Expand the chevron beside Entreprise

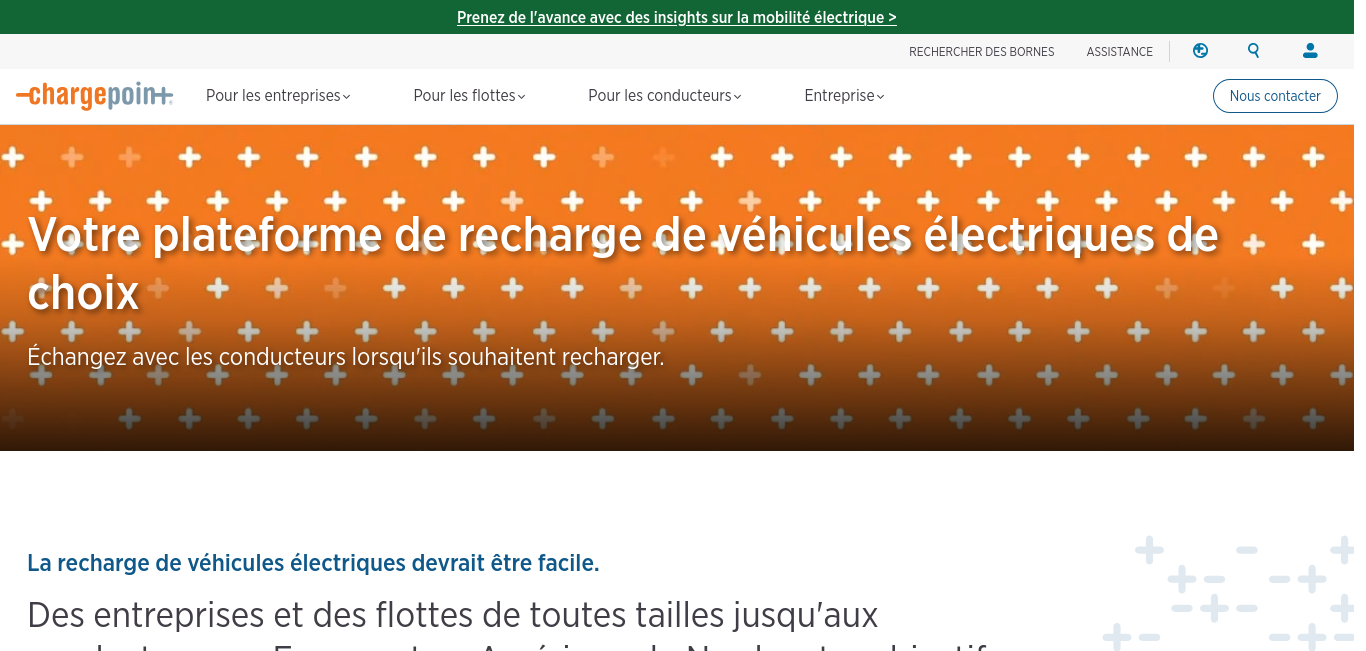(x=881, y=97)
